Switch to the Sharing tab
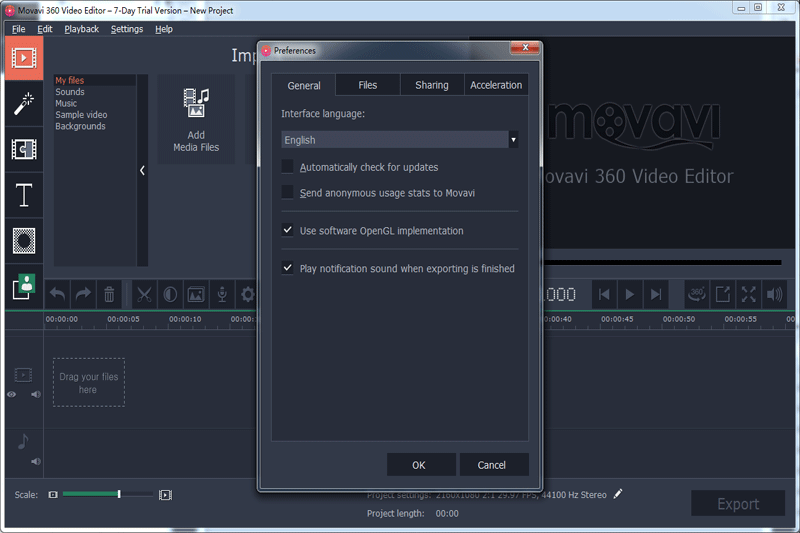This screenshot has height=533, width=800. [432, 85]
